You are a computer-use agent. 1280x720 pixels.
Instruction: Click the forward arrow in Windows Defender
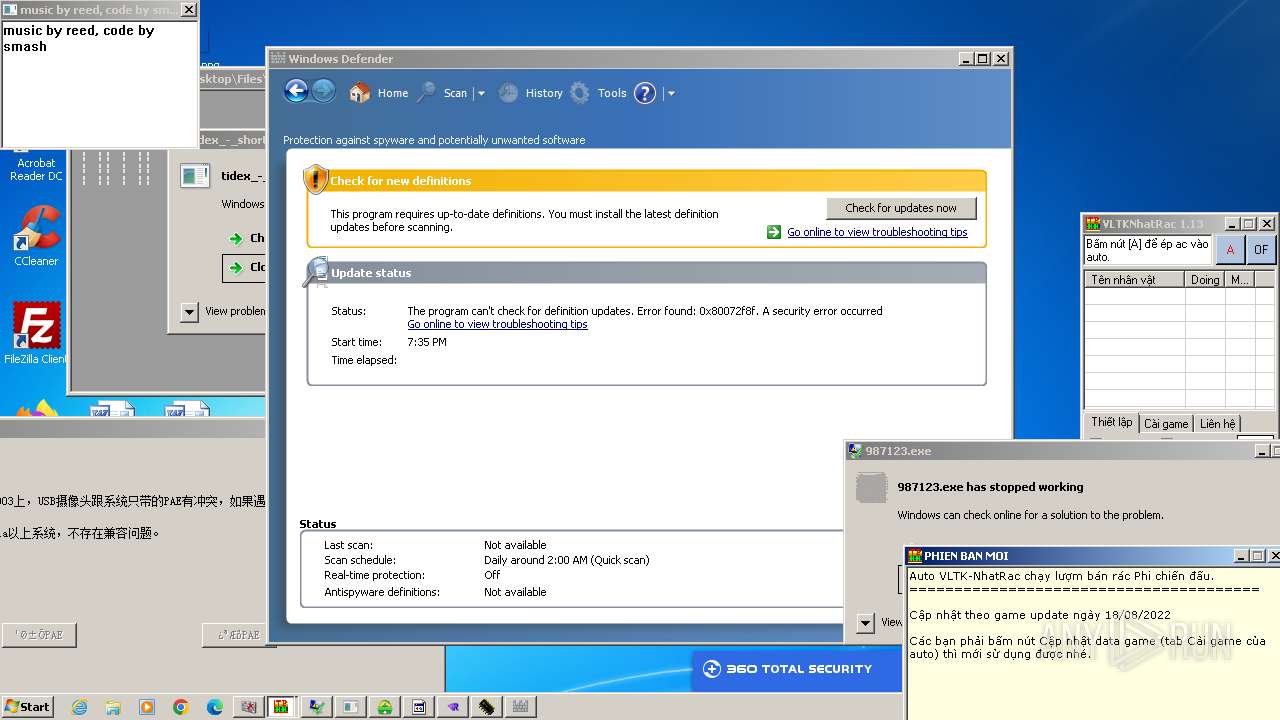323,91
